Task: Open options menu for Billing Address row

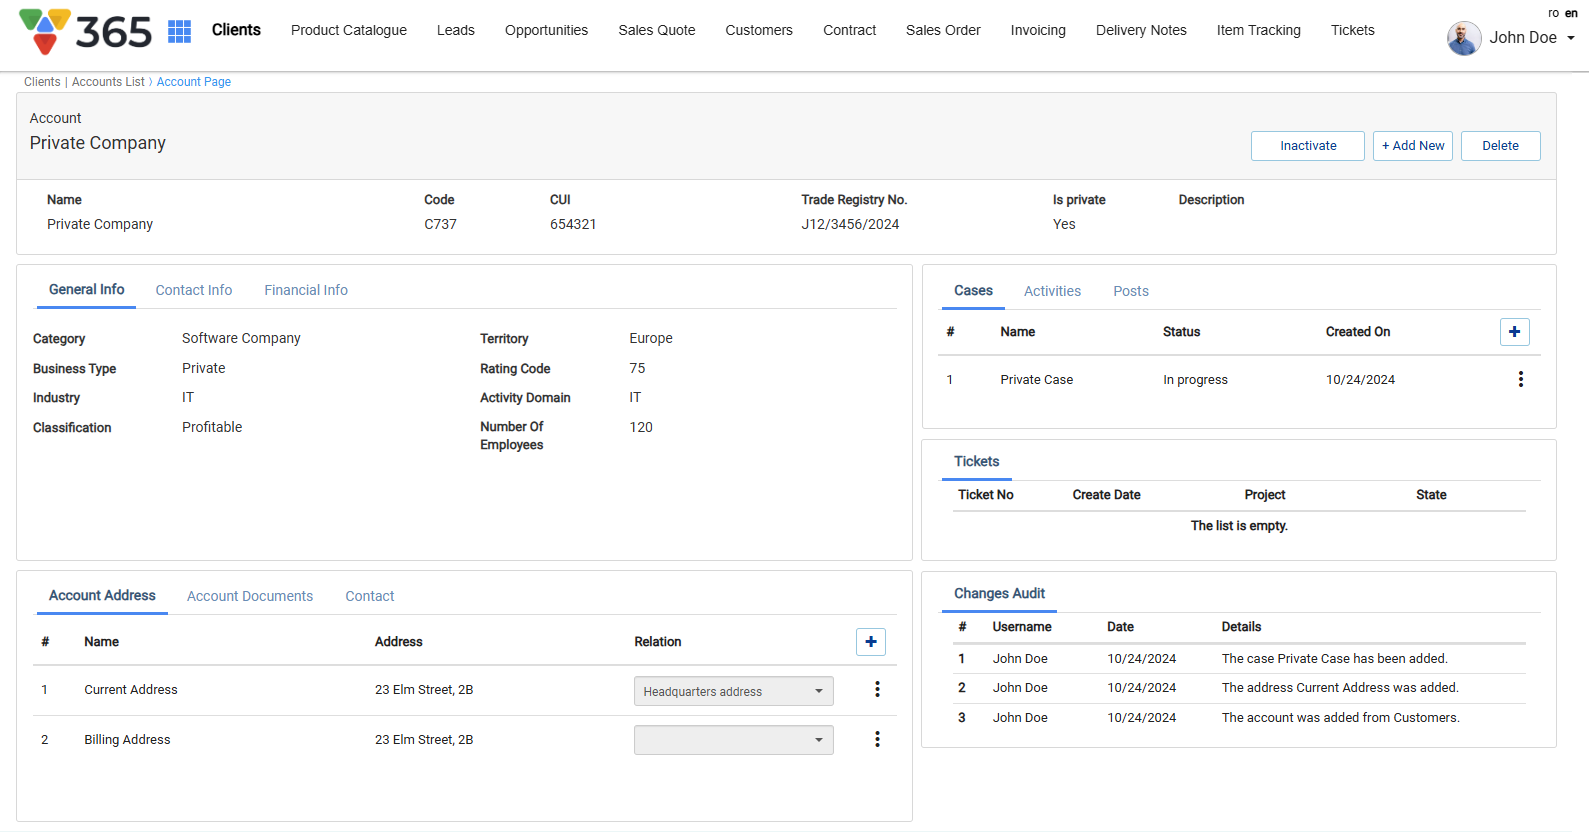Action: click(x=877, y=740)
